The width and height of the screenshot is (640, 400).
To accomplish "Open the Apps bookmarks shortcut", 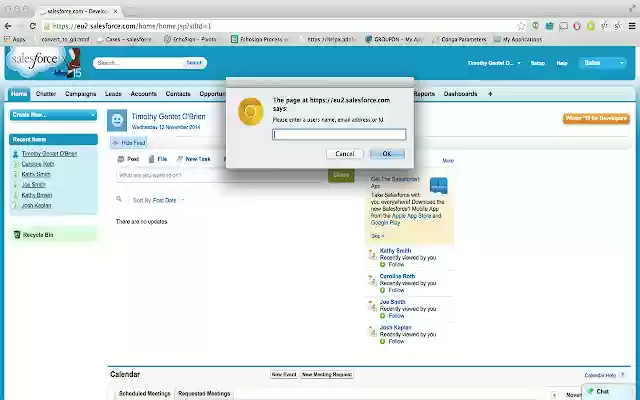I will [15, 40].
